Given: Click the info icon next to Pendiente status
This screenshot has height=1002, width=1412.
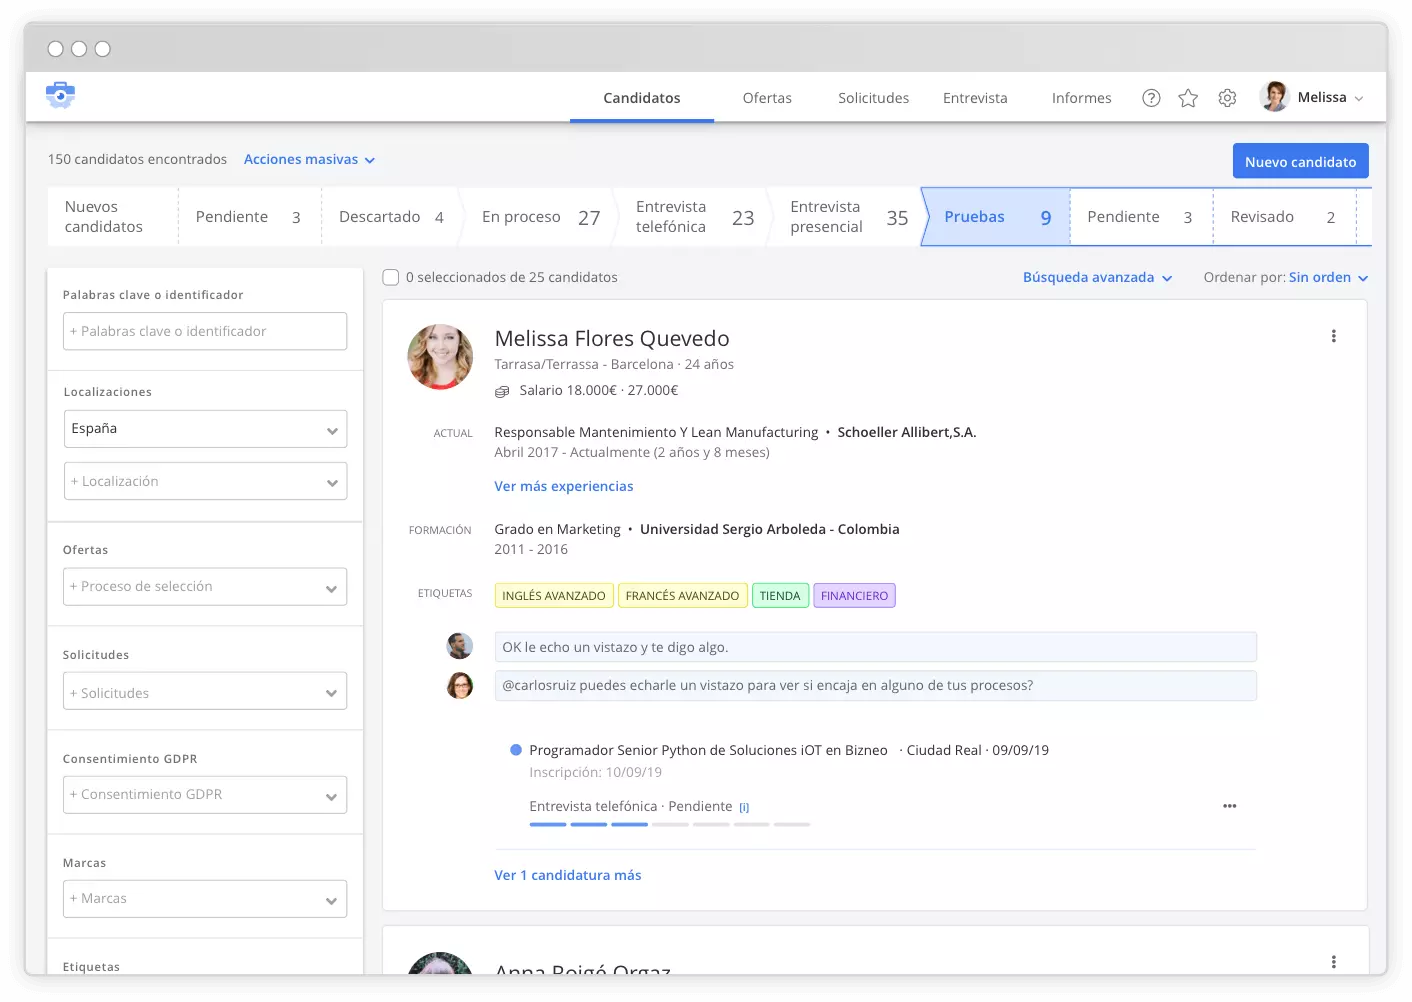Looking at the screenshot, I should pos(744,806).
